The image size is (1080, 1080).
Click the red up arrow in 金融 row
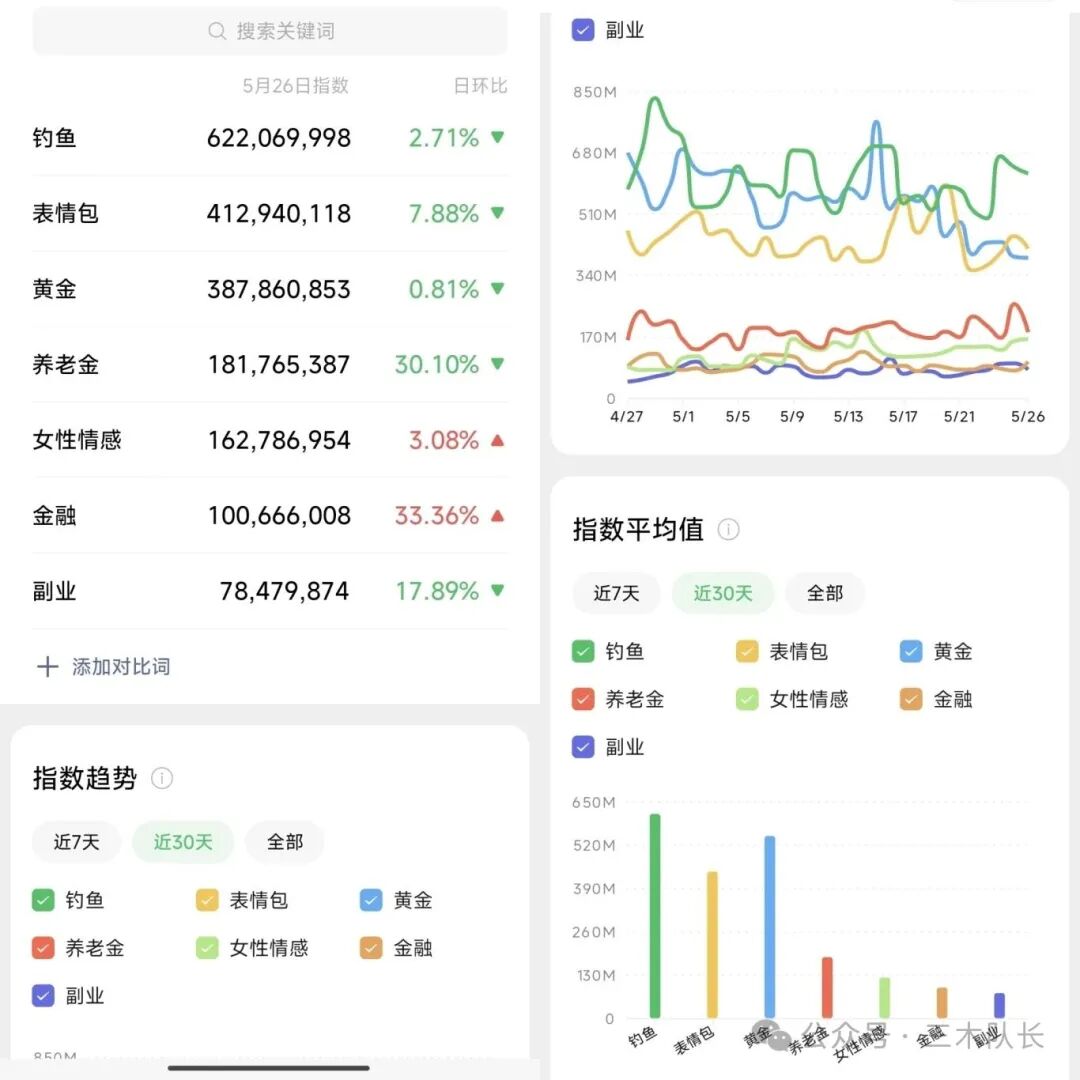pyautogui.click(x=498, y=516)
